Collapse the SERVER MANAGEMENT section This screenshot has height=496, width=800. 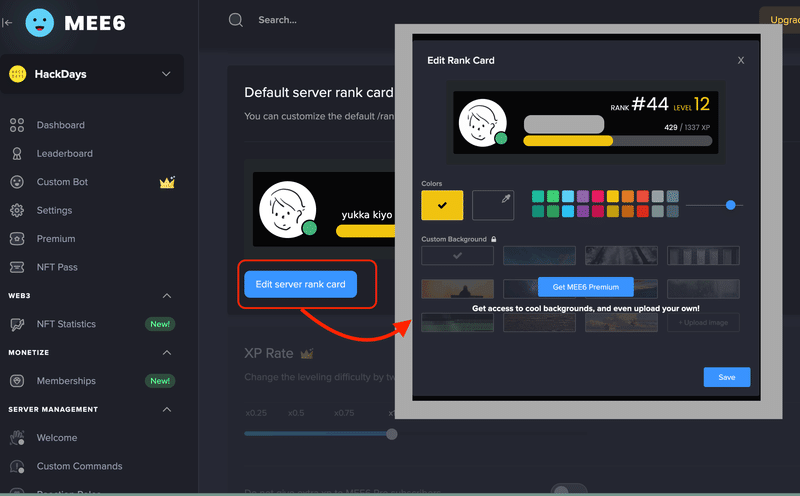[x=167, y=410]
